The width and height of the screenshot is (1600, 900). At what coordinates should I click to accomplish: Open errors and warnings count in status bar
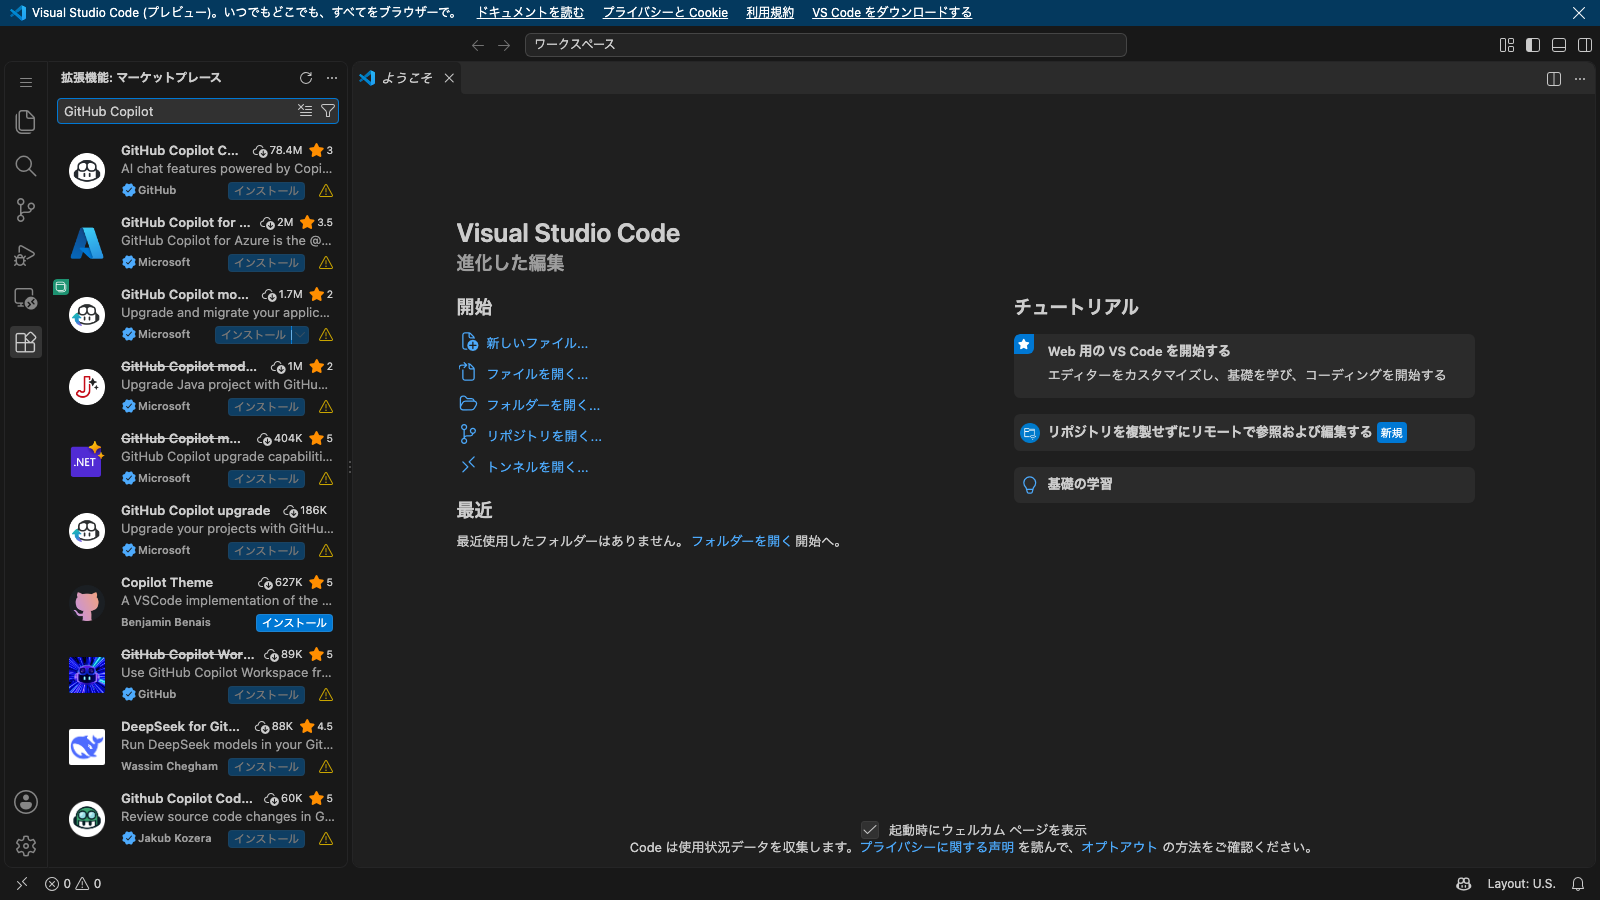point(73,884)
